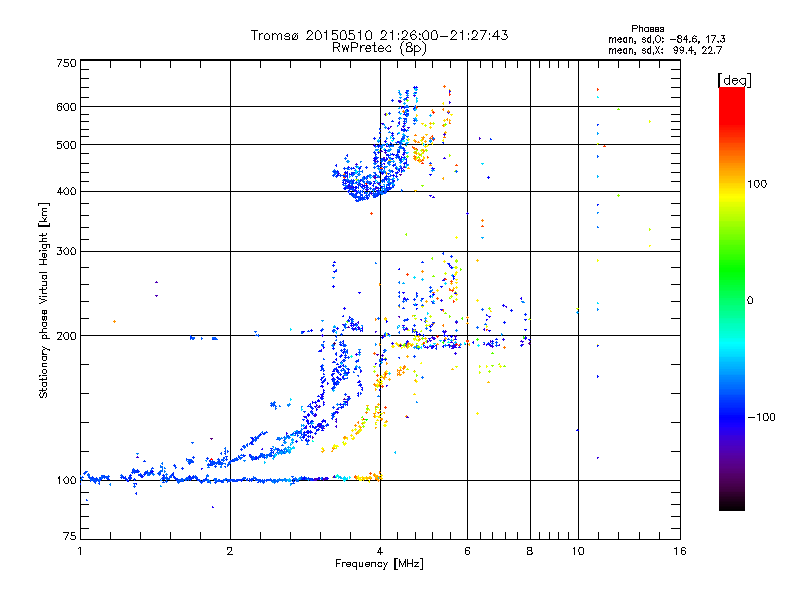Select the 'mean, sd,X: 99.4, 22.7' line
This screenshot has width=800, height=600.
point(665,50)
